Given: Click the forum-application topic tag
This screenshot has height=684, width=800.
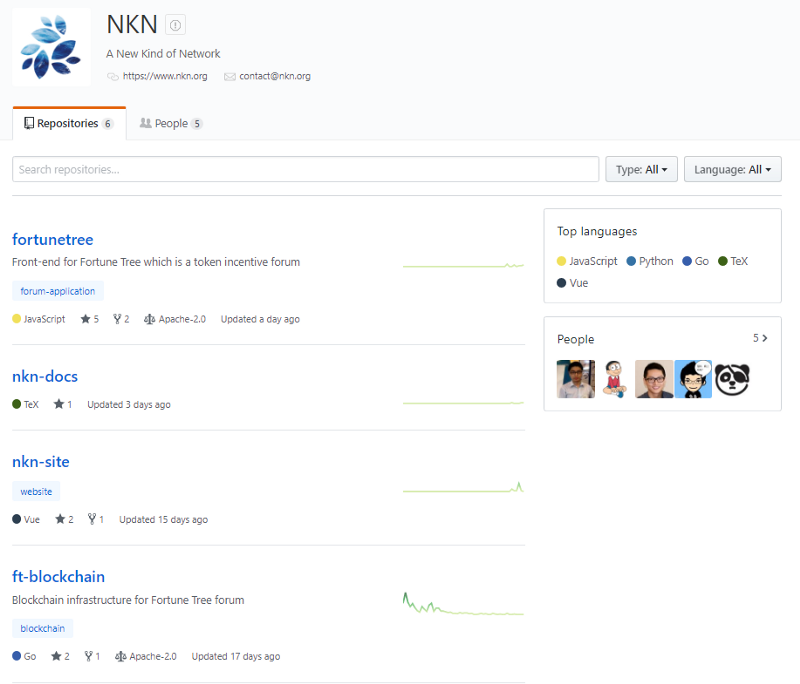Looking at the screenshot, I should click(x=58, y=291).
